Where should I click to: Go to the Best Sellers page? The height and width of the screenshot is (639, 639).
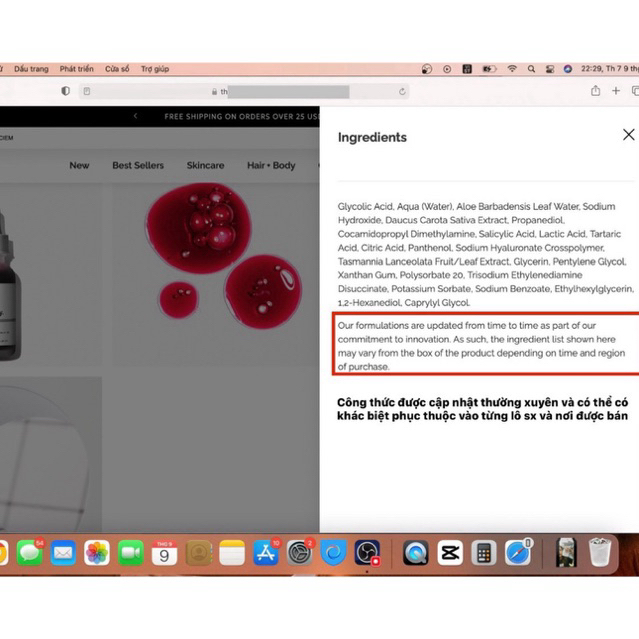click(x=138, y=165)
